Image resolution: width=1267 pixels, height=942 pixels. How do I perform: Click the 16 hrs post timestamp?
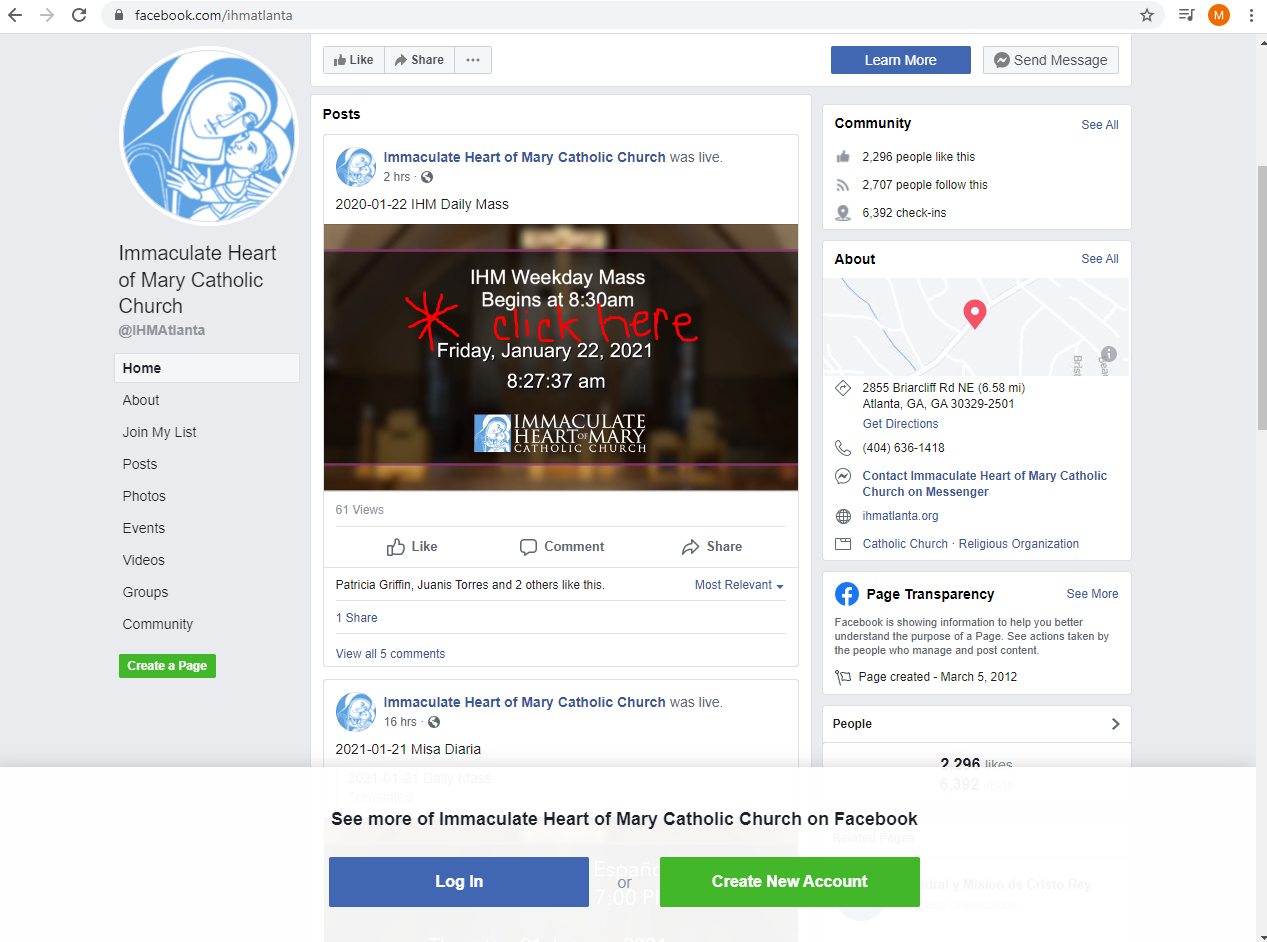coord(401,722)
